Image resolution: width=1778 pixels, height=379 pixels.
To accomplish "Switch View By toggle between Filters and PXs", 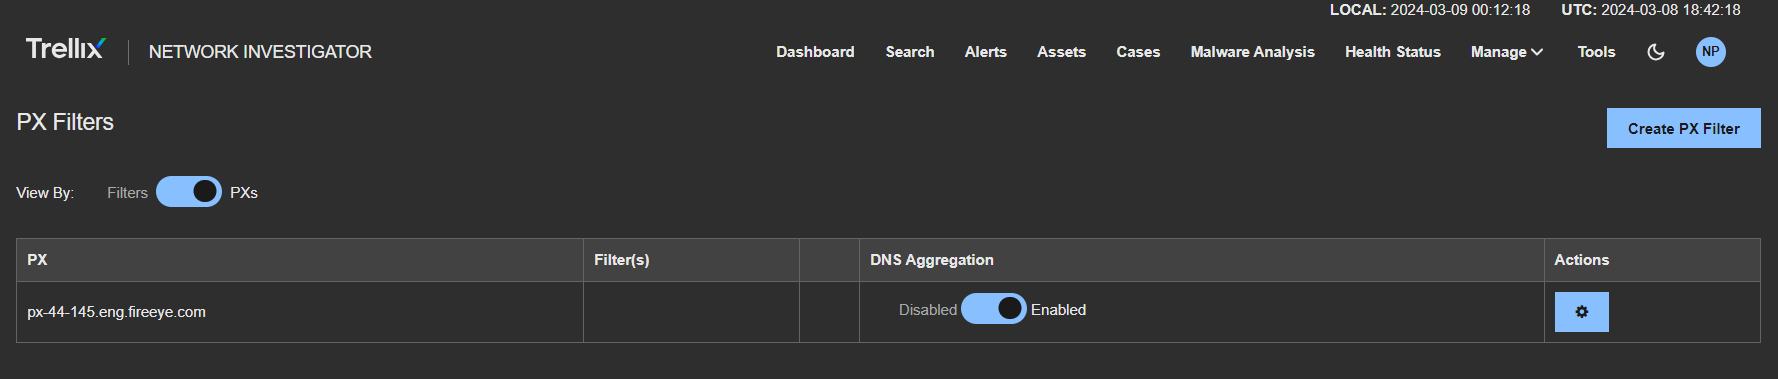I will coord(189,192).
